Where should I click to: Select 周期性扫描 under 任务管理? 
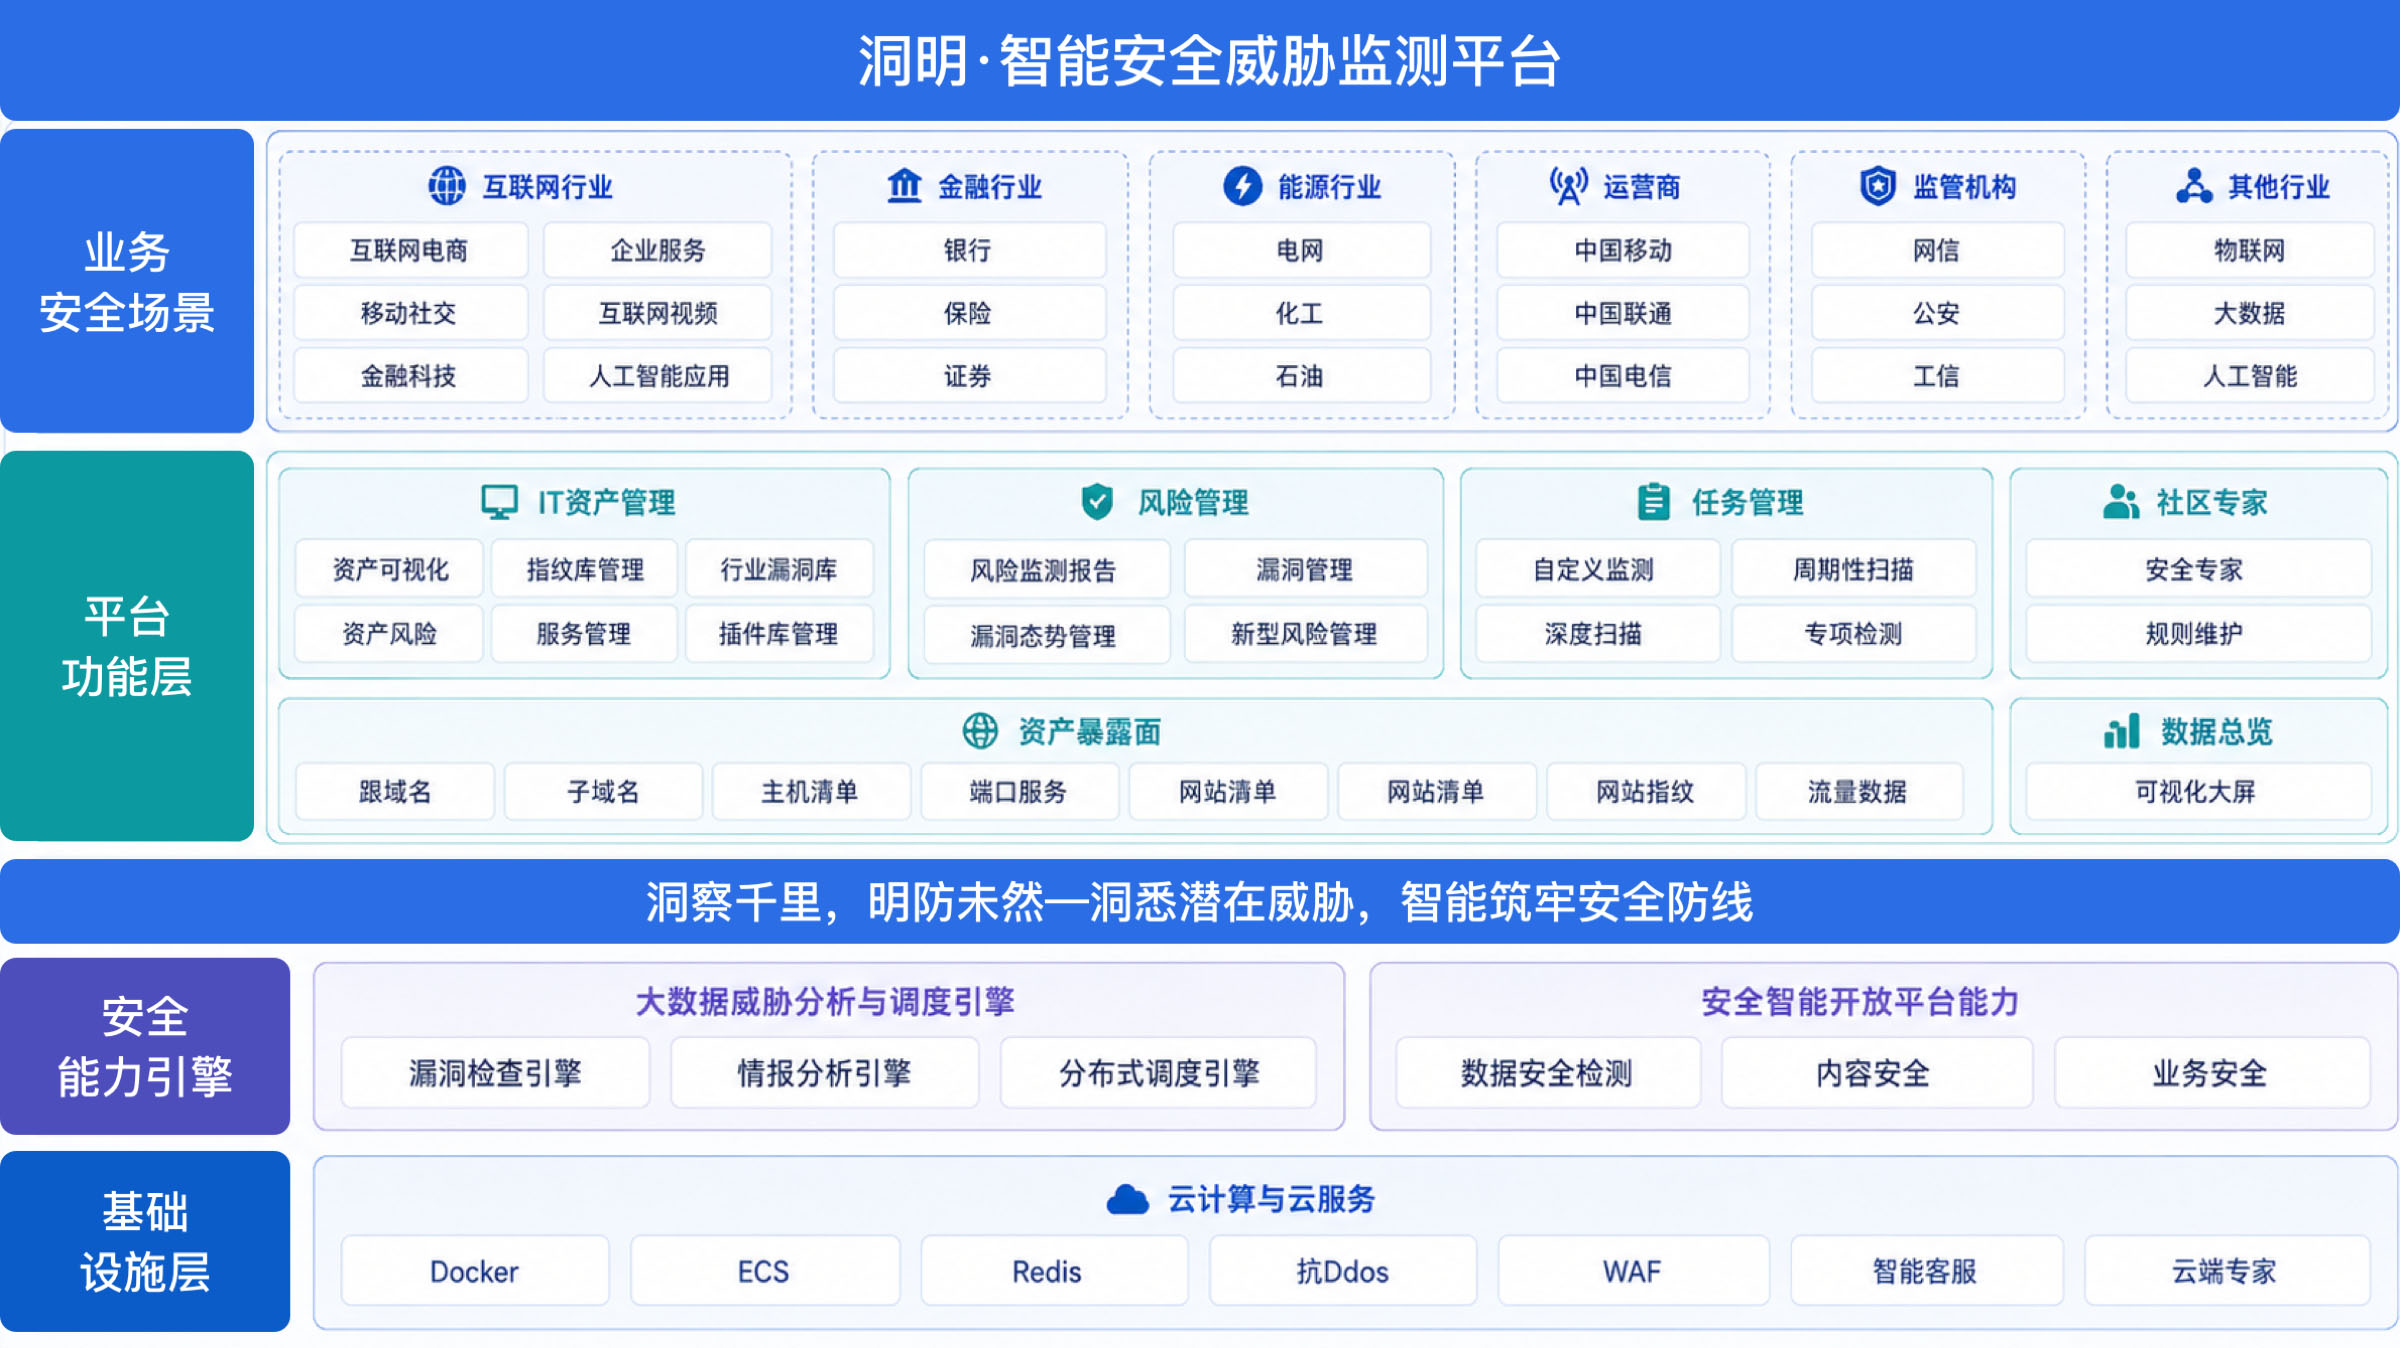tap(1854, 569)
